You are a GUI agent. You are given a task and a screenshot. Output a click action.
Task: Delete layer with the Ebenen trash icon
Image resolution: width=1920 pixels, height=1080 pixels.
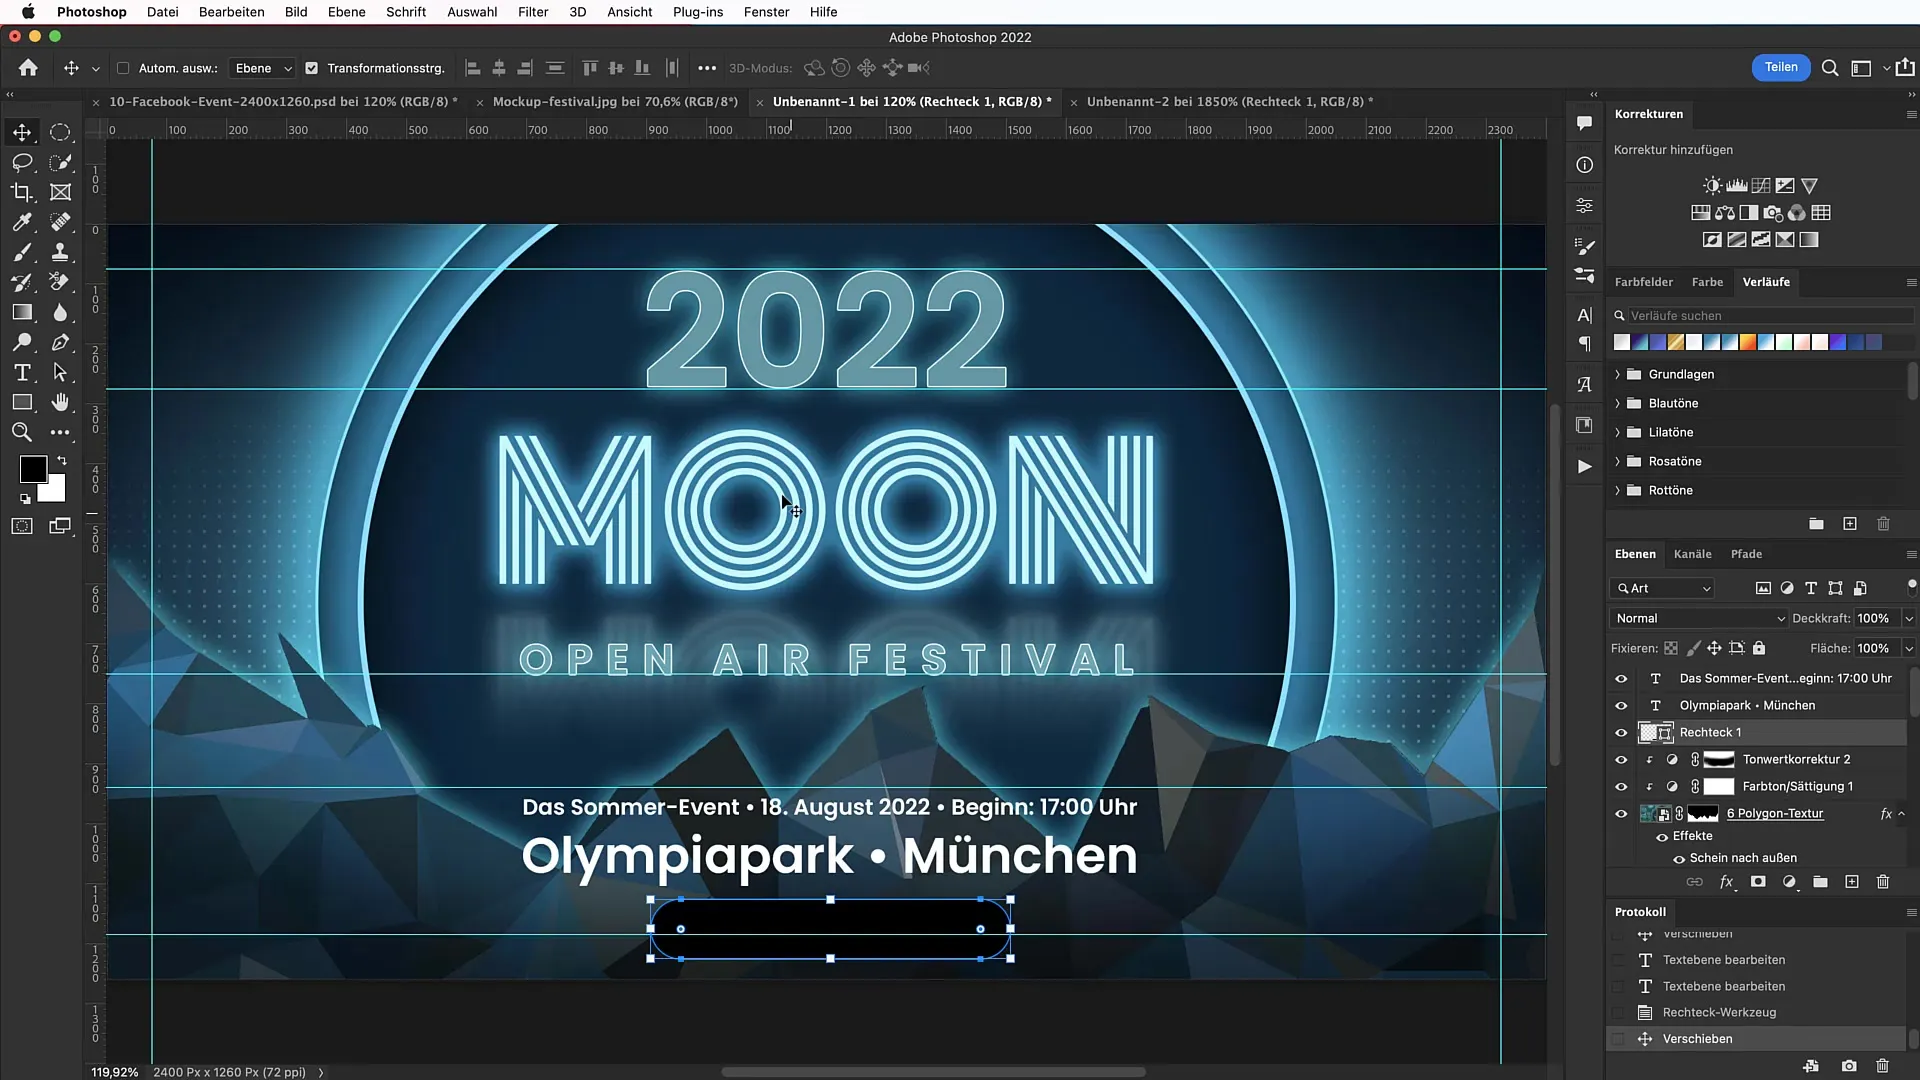[1883, 882]
